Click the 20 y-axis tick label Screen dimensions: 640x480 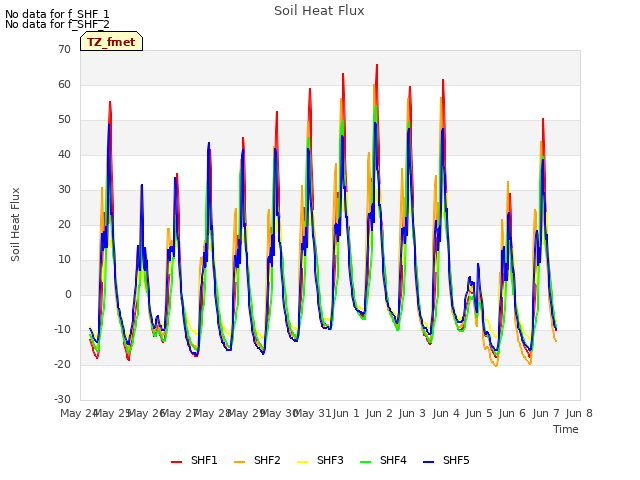coord(64,224)
